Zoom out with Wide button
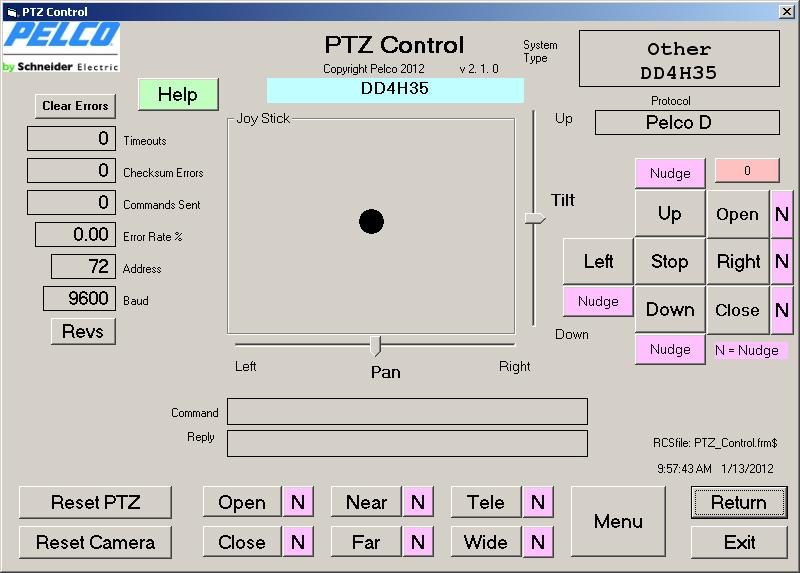This screenshot has height=573, width=800. (486, 542)
